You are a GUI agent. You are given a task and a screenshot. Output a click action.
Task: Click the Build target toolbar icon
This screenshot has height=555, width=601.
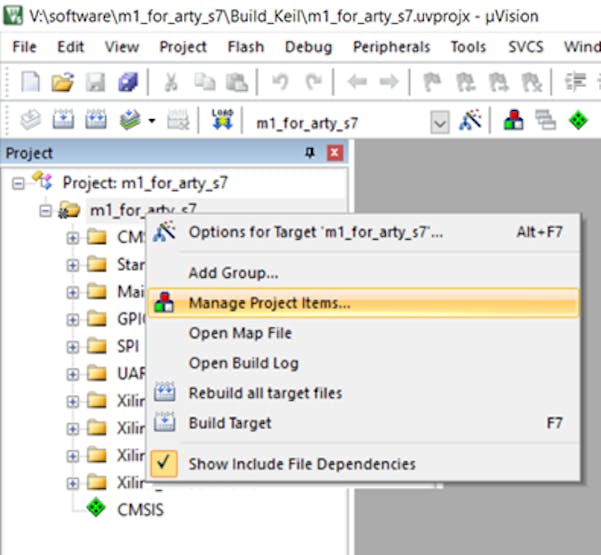click(63, 120)
